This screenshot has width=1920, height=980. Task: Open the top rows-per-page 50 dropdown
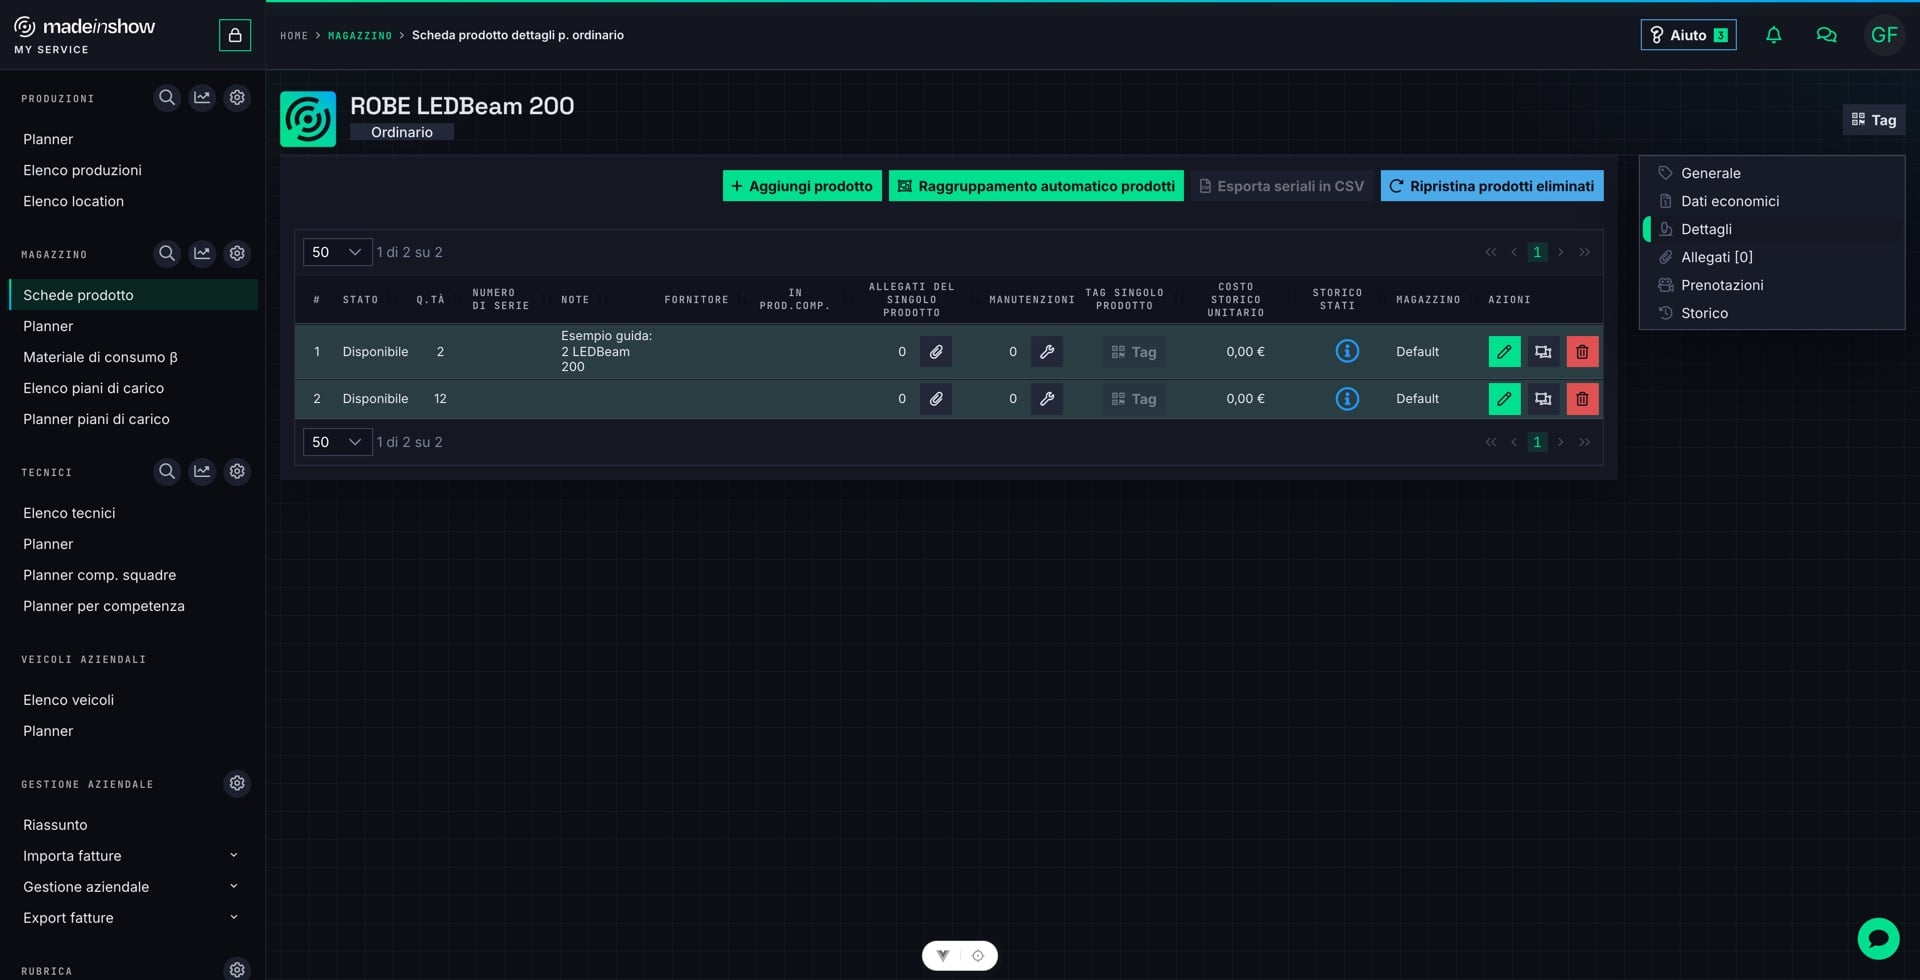[337, 252]
